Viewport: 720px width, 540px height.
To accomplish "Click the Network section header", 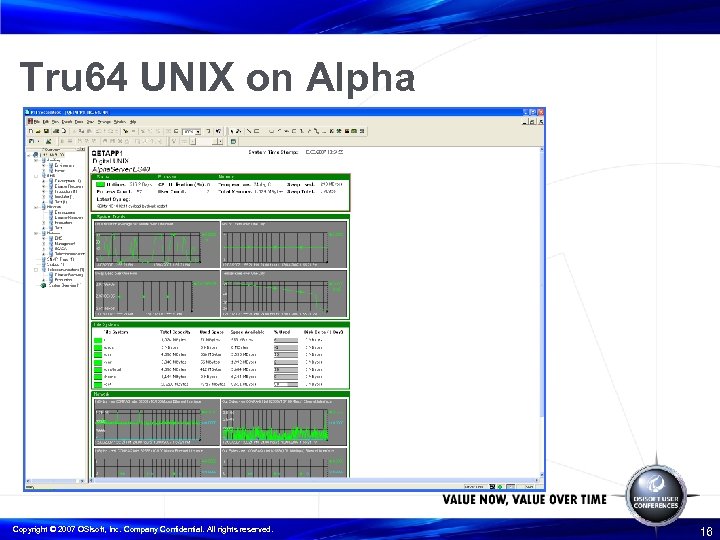I will coord(220,394).
